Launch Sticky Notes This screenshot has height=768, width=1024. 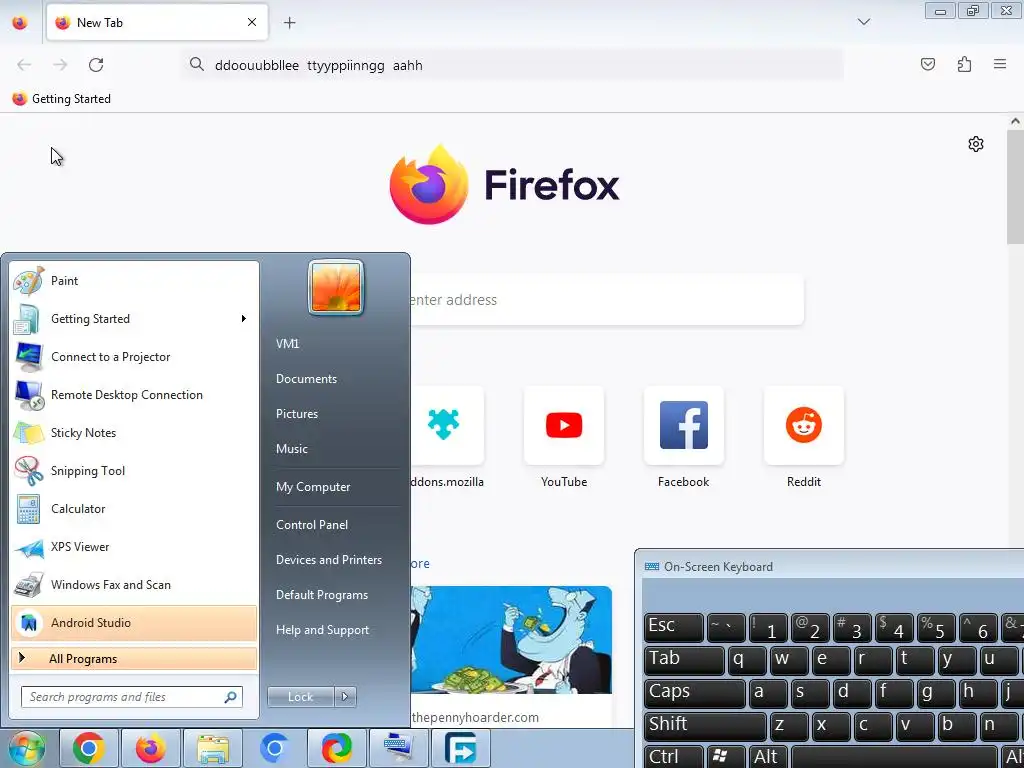(x=134, y=432)
